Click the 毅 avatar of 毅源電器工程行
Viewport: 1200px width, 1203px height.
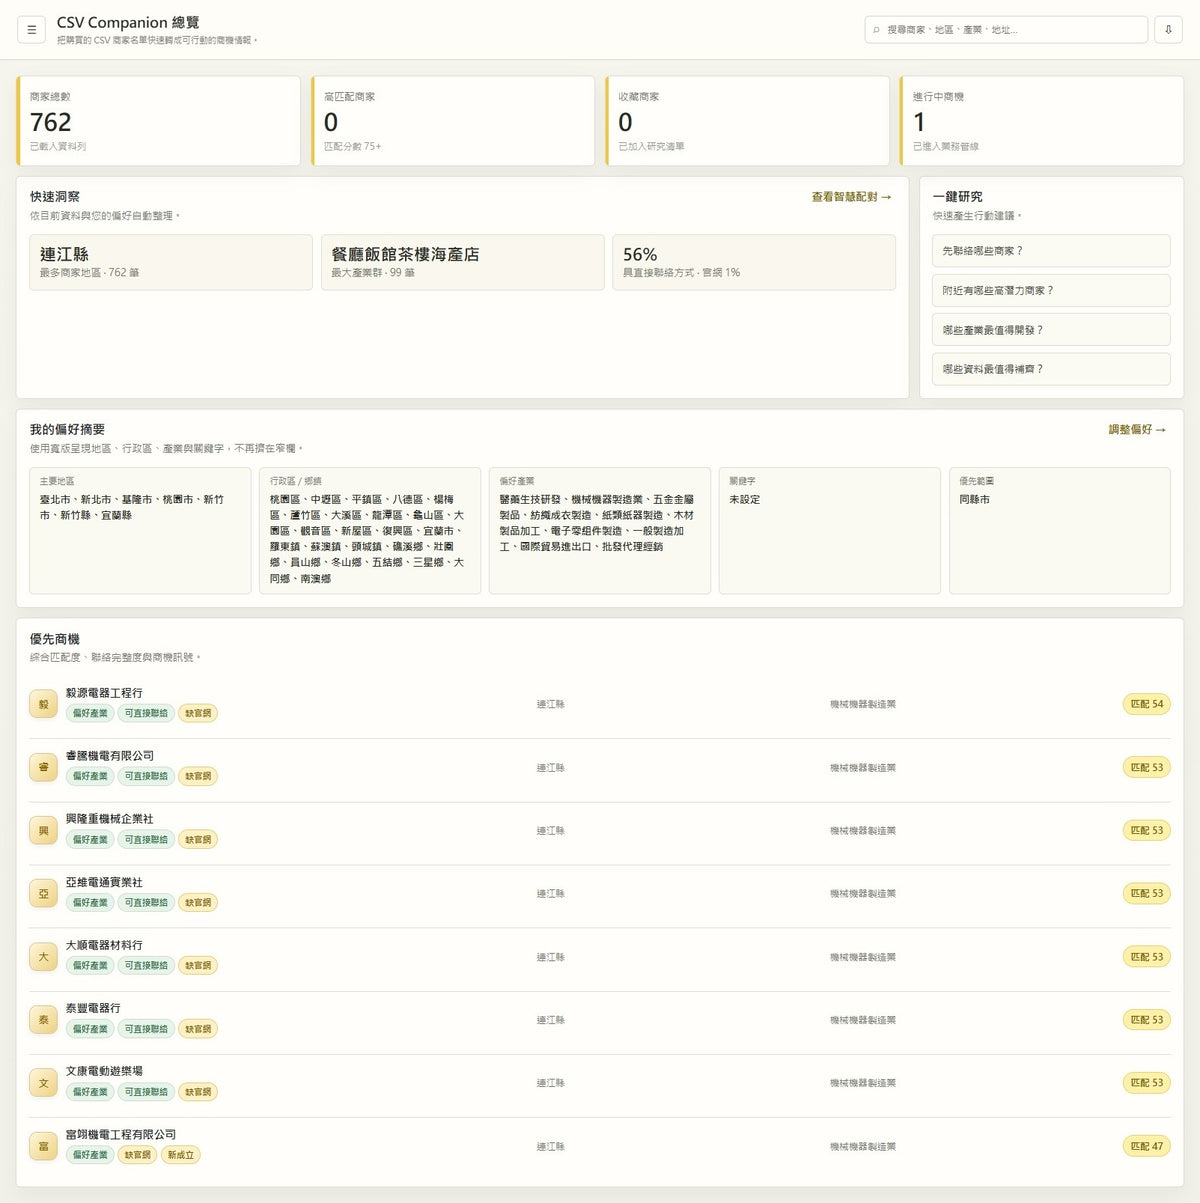coord(43,704)
